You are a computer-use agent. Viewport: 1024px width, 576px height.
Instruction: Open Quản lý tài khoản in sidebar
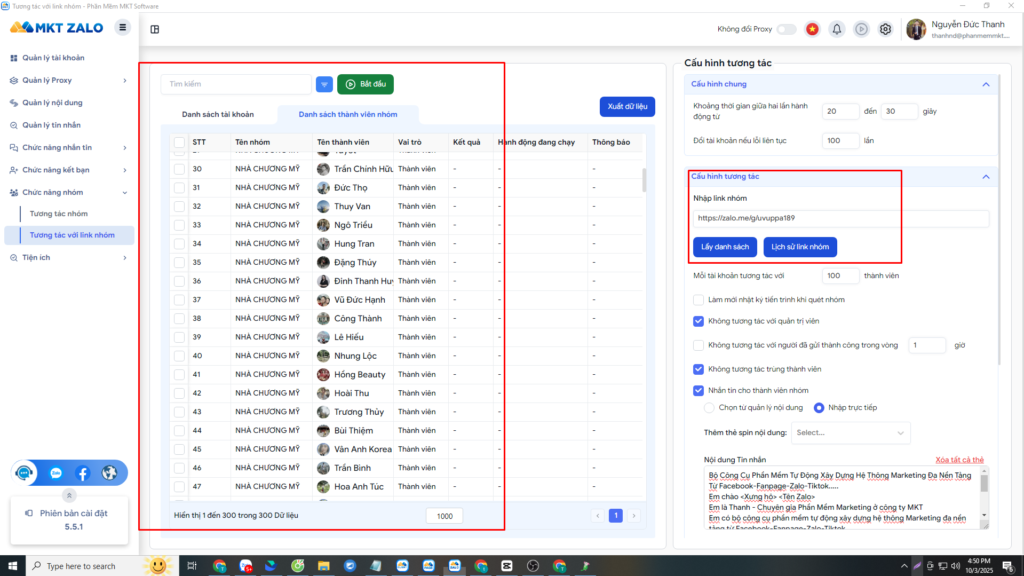point(53,58)
